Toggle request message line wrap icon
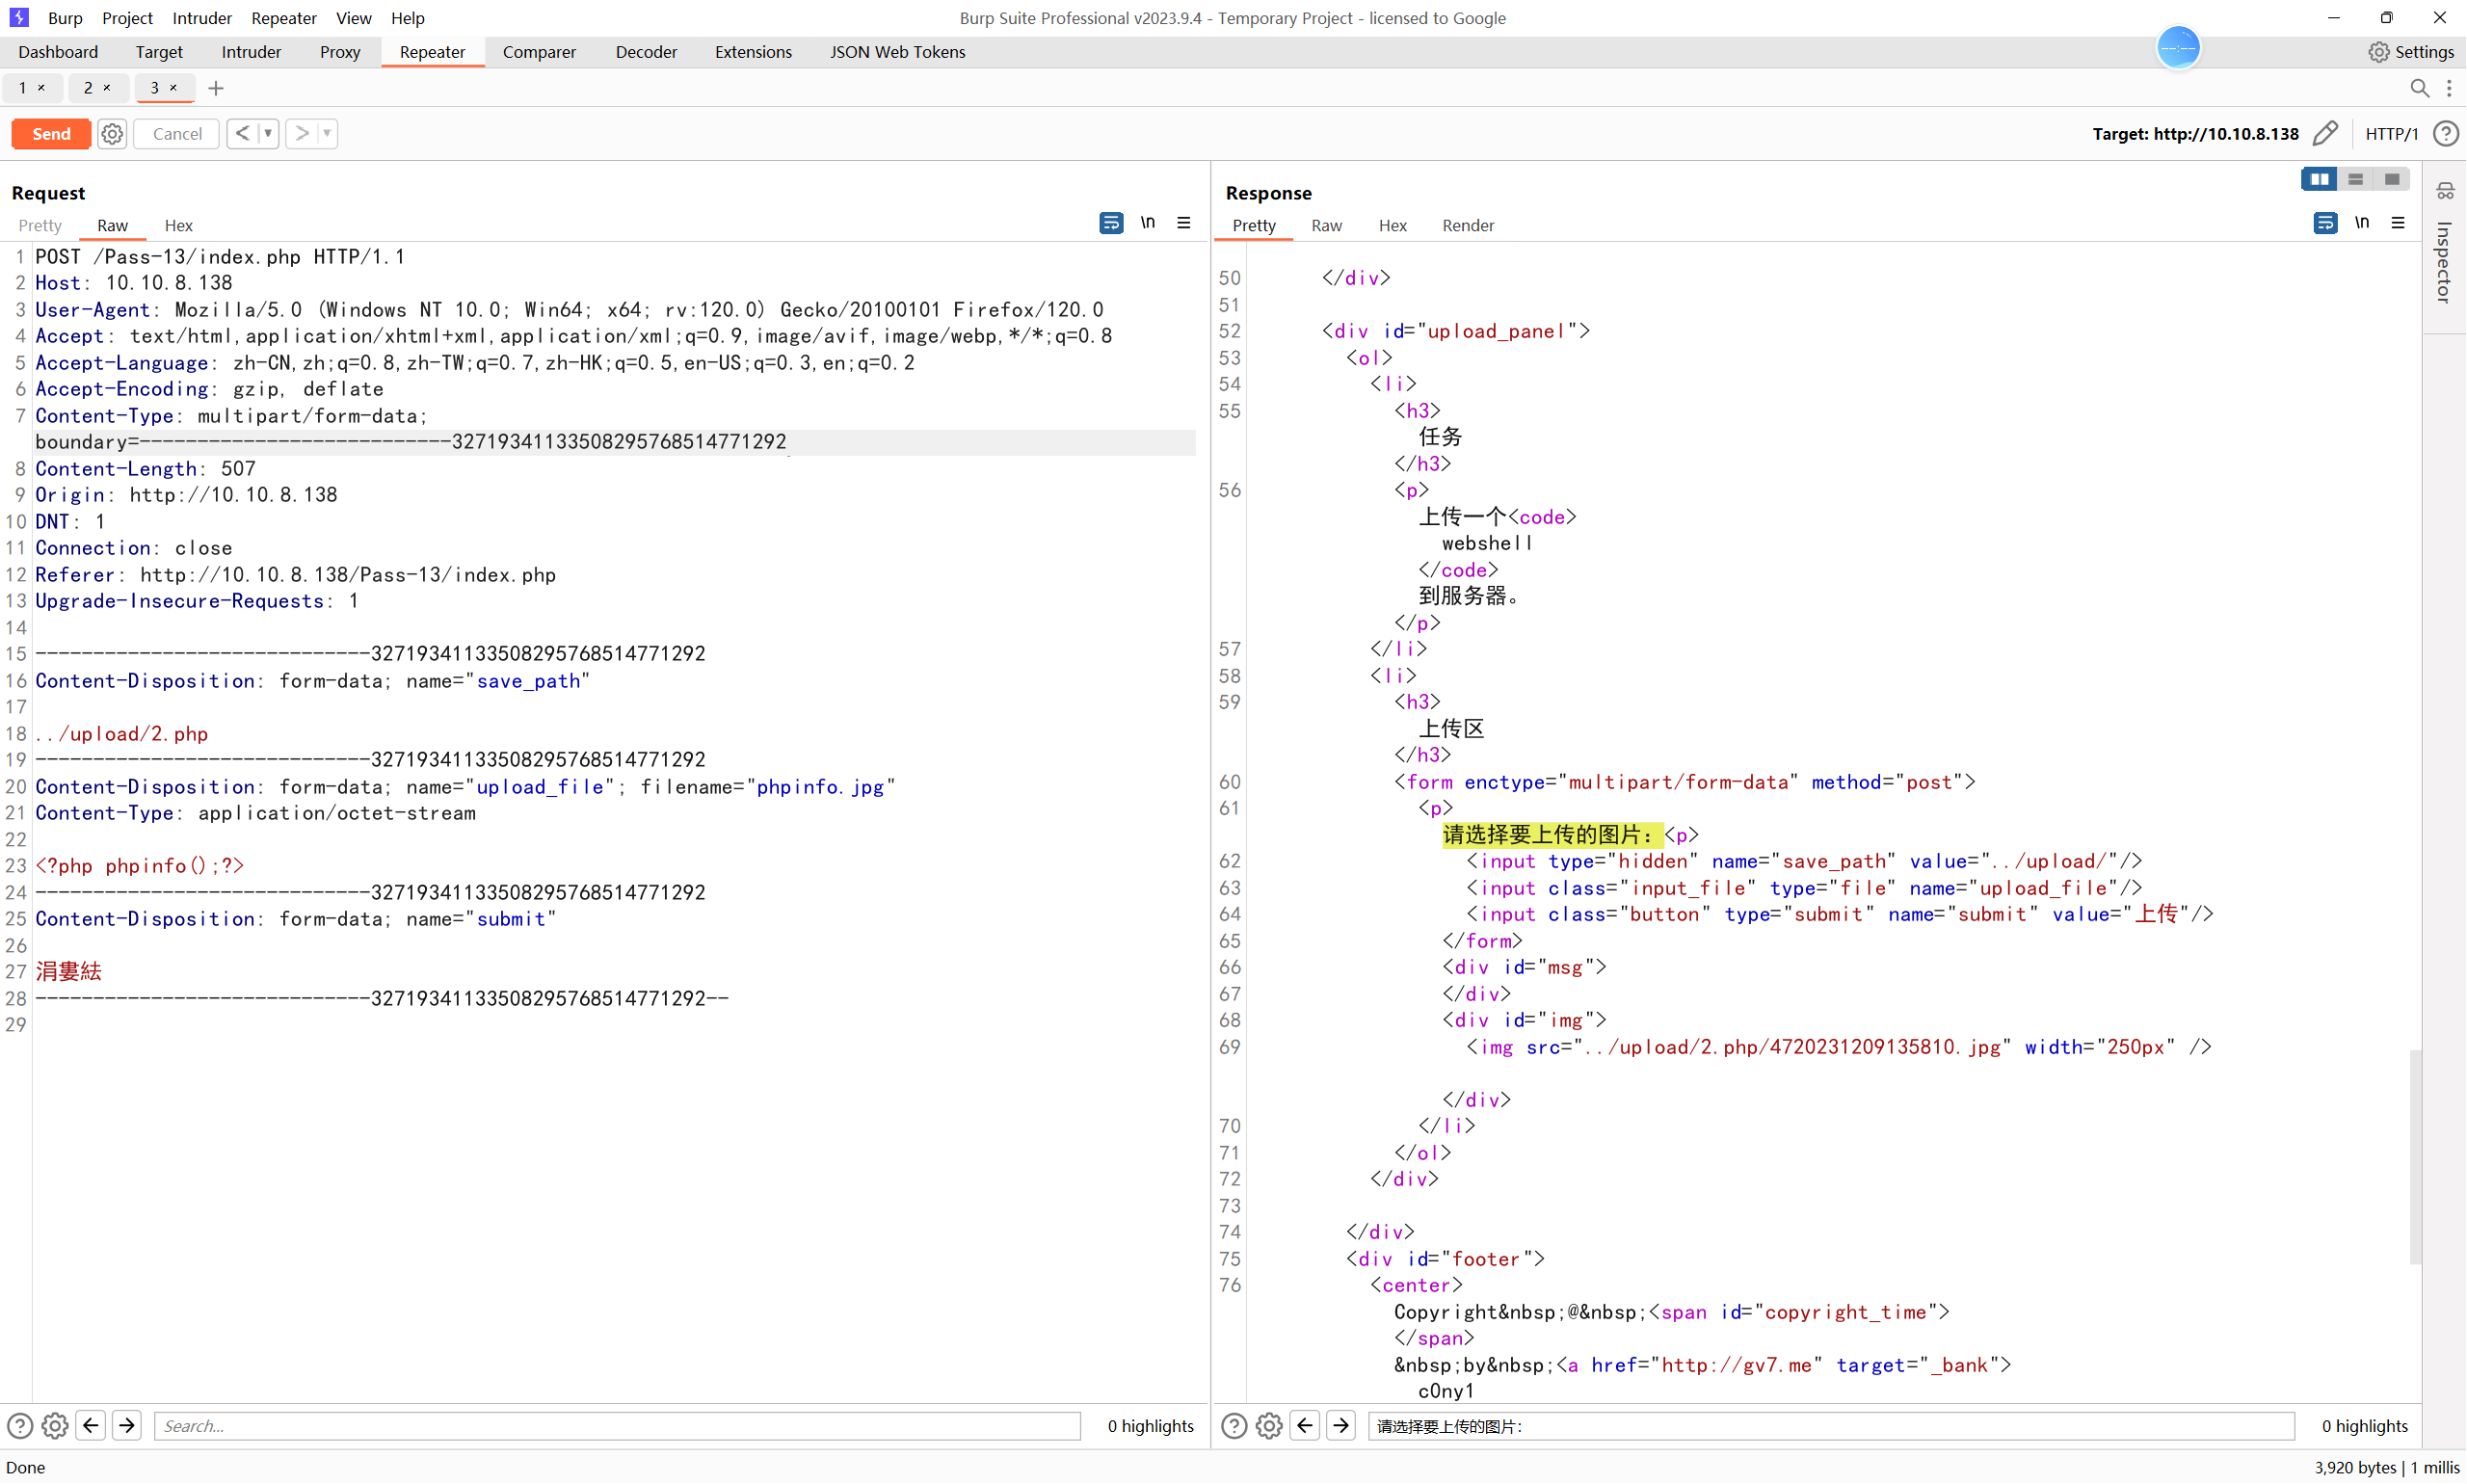Image resolution: width=2467 pixels, height=1484 pixels. click(x=1111, y=223)
